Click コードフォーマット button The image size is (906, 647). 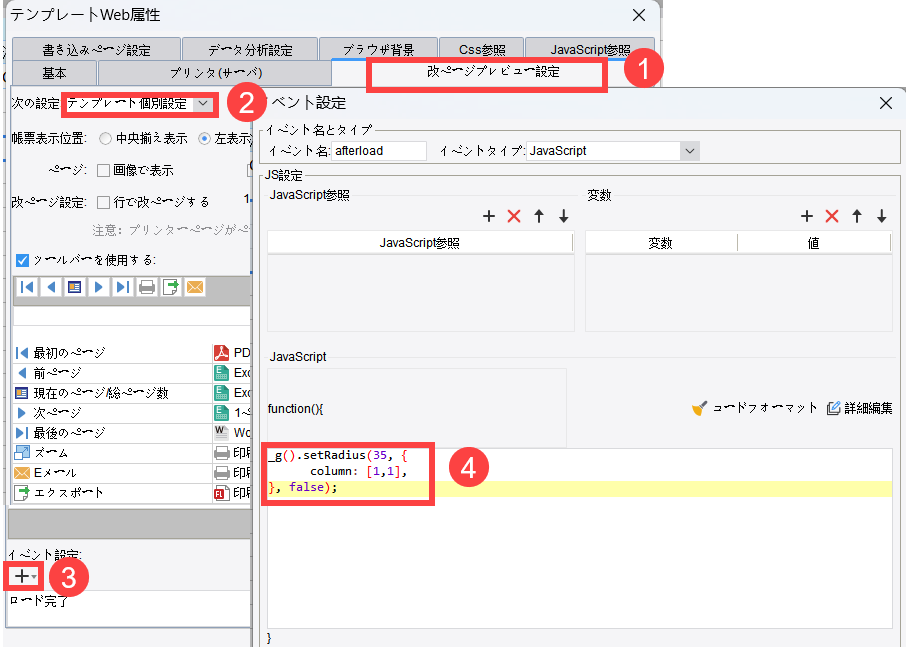(x=755, y=408)
